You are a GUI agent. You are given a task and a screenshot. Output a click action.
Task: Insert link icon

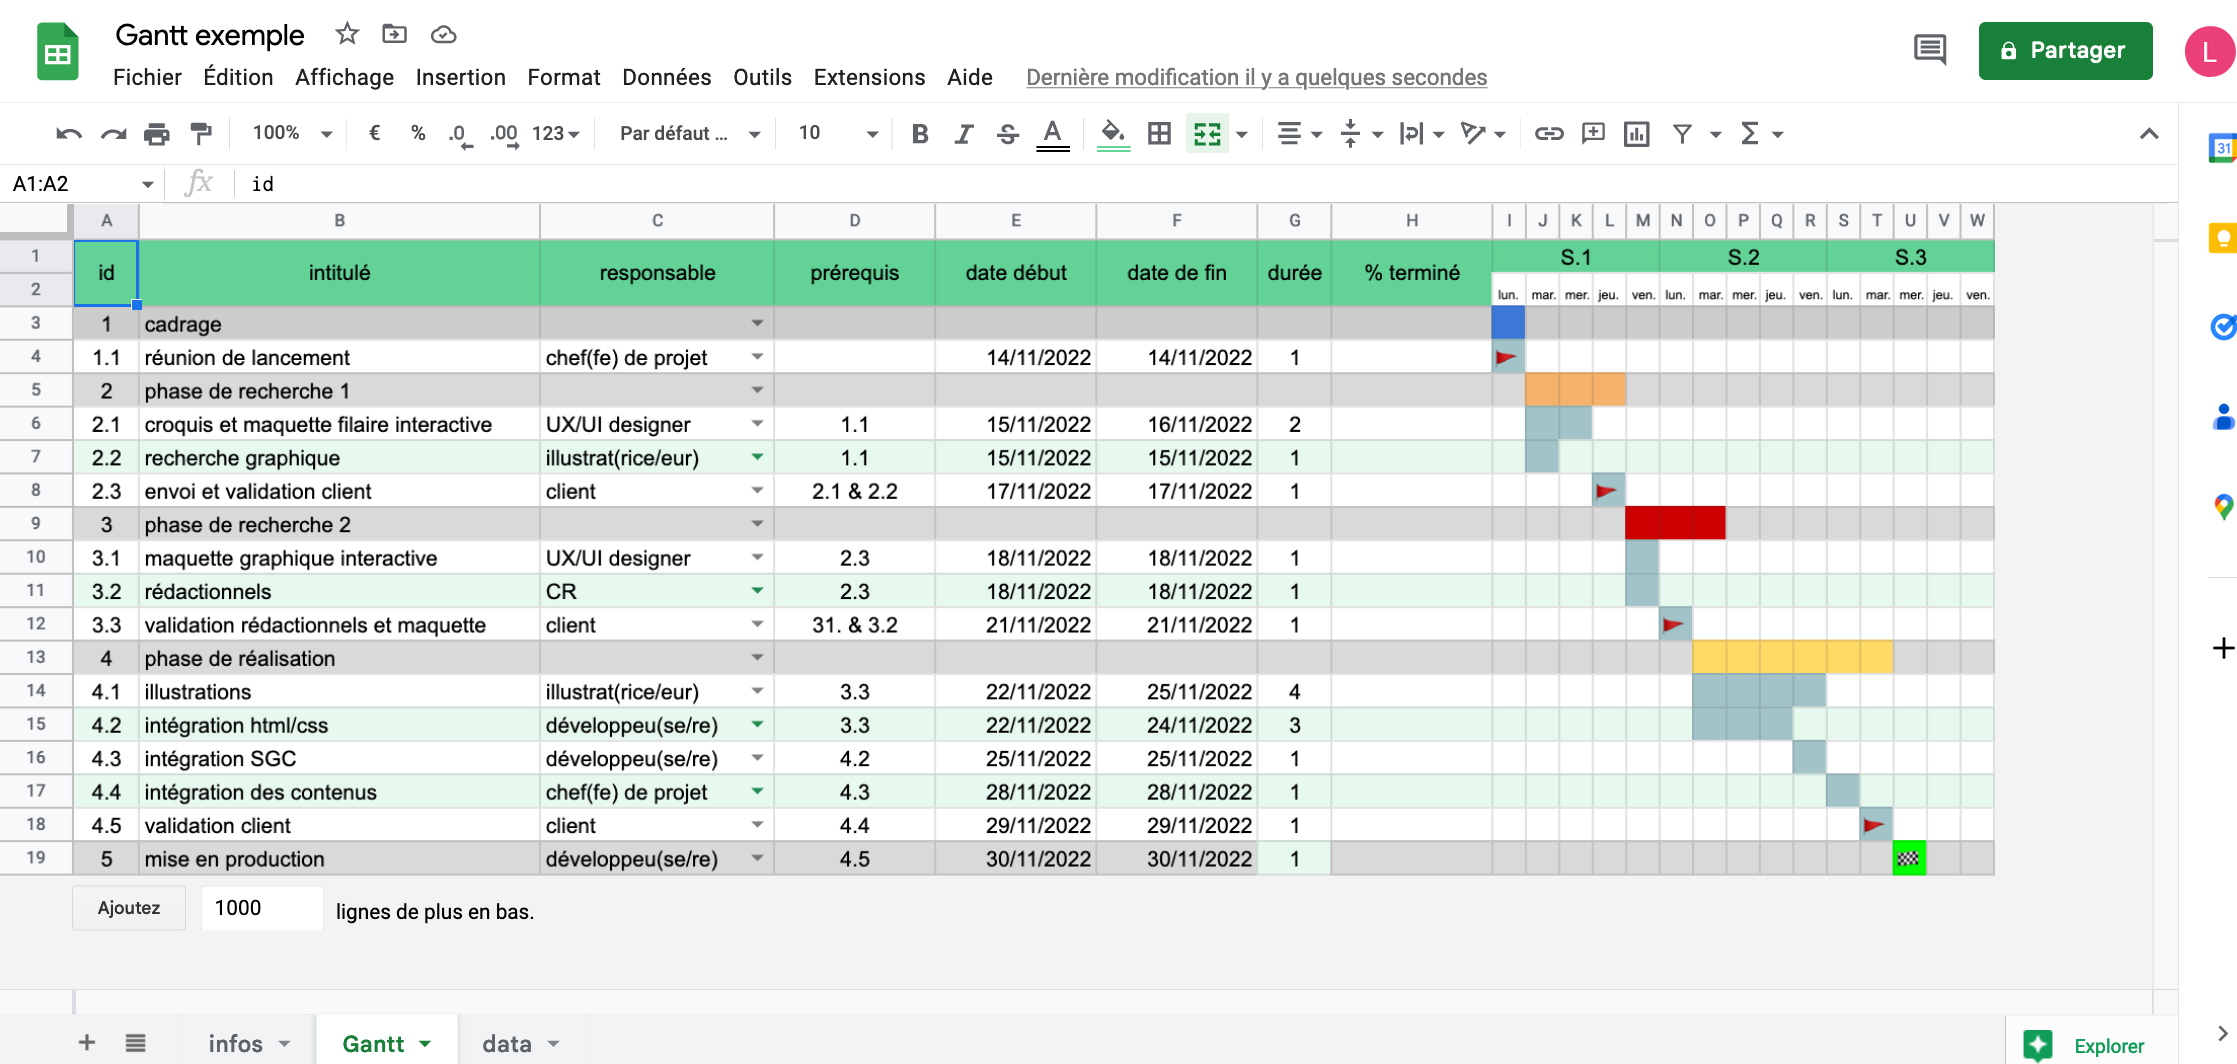(x=1549, y=134)
